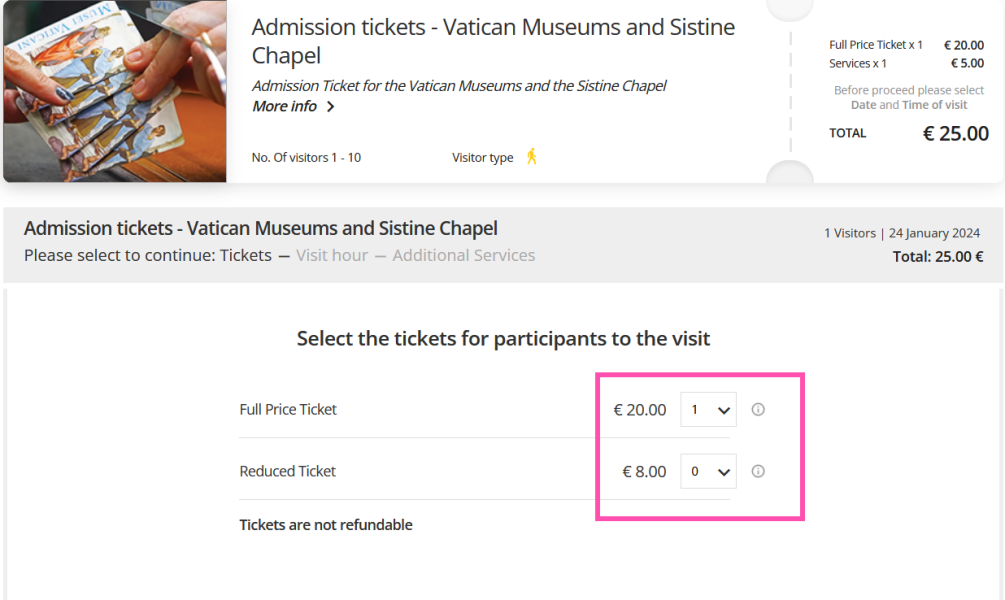Switch to the Additional Services step

pos(464,255)
